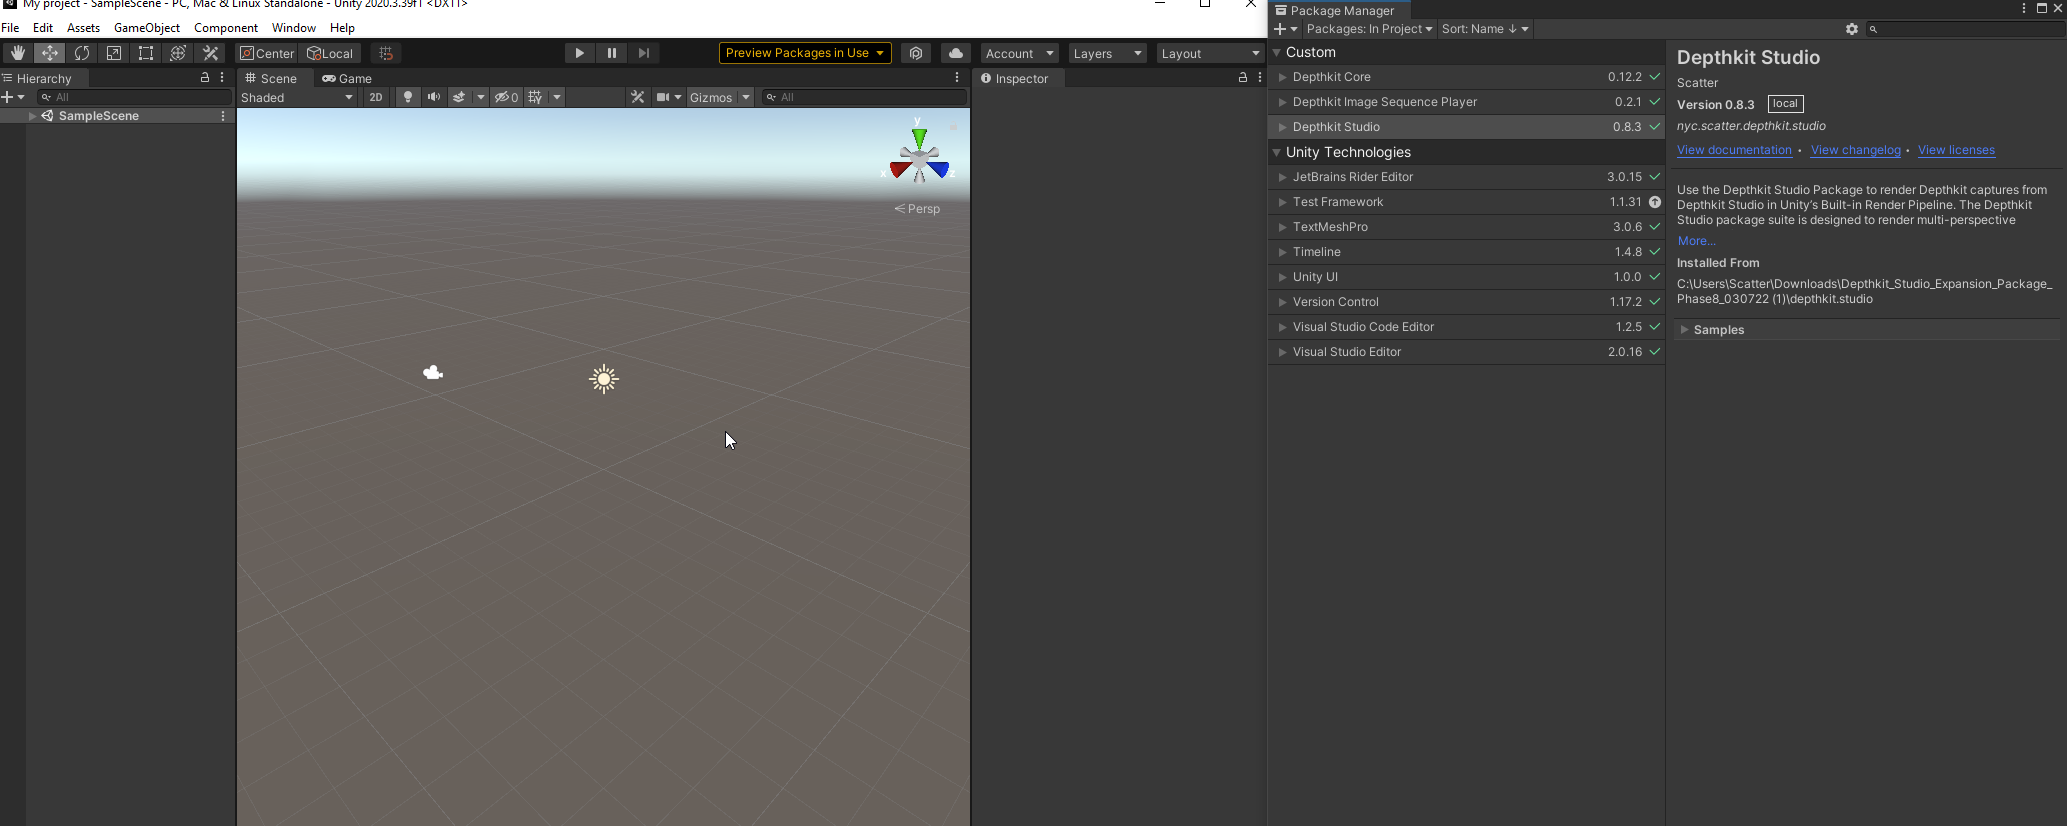Screen dimensions: 2067x826
Task: Toggle scene lighting bulb icon
Action: [407, 97]
